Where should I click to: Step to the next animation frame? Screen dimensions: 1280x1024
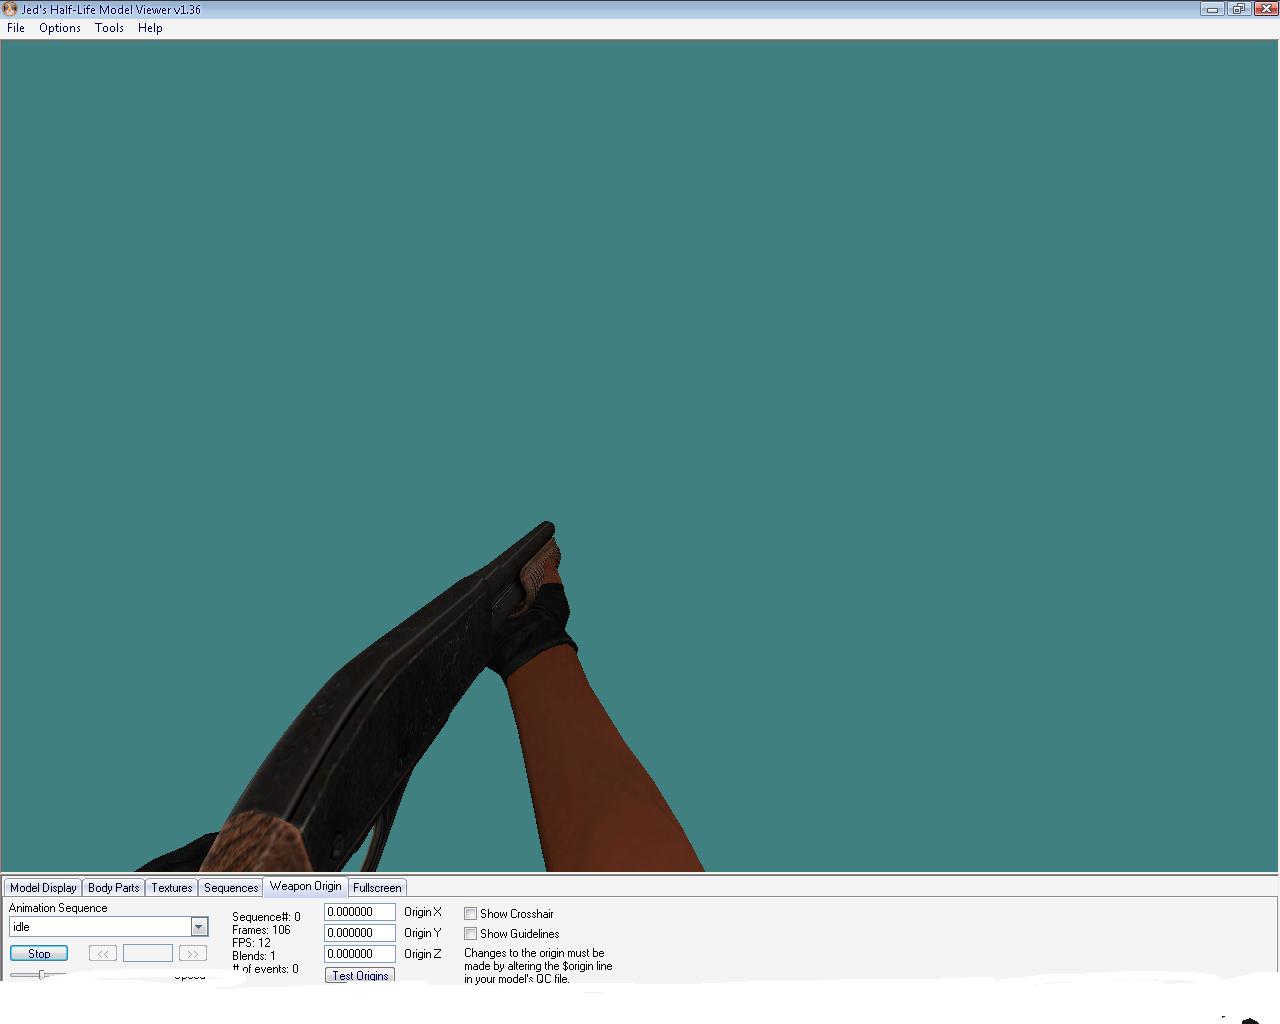(x=192, y=953)
